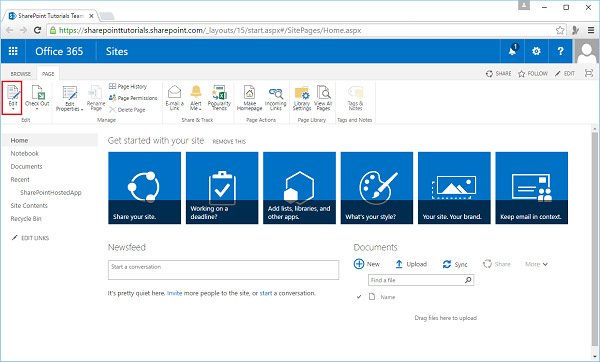Click the Focus on Content icon
Screen dimensions: 600x362
[589, 73]
